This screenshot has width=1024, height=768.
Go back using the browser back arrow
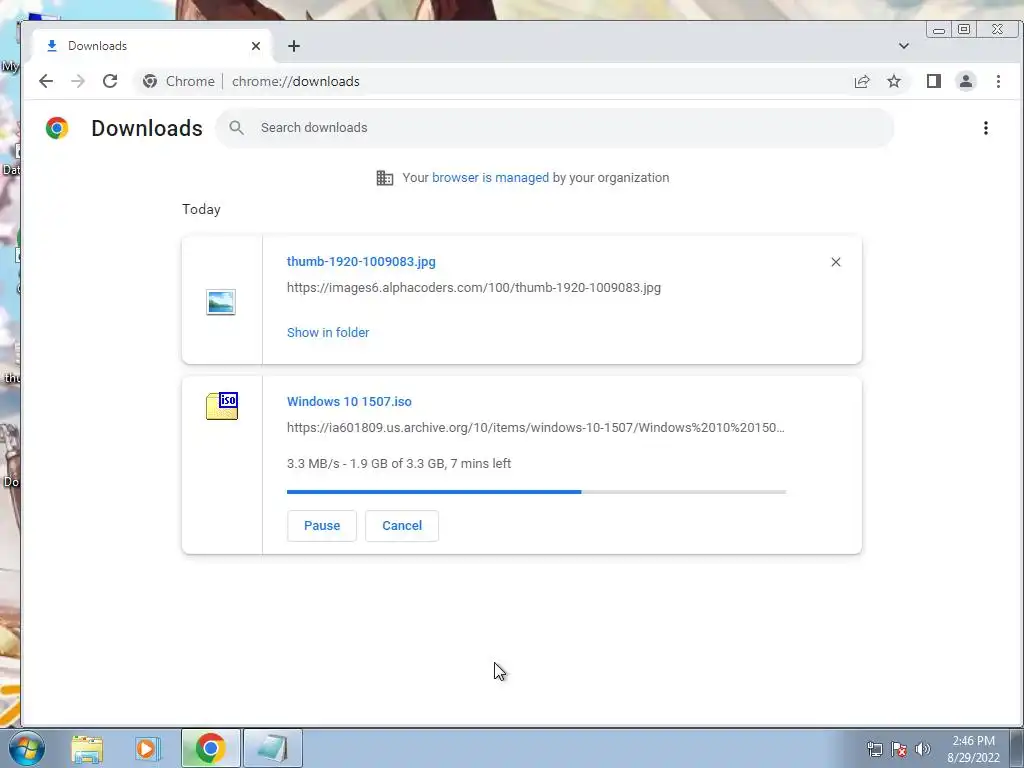pyautogui.click(x=46, y=81)
